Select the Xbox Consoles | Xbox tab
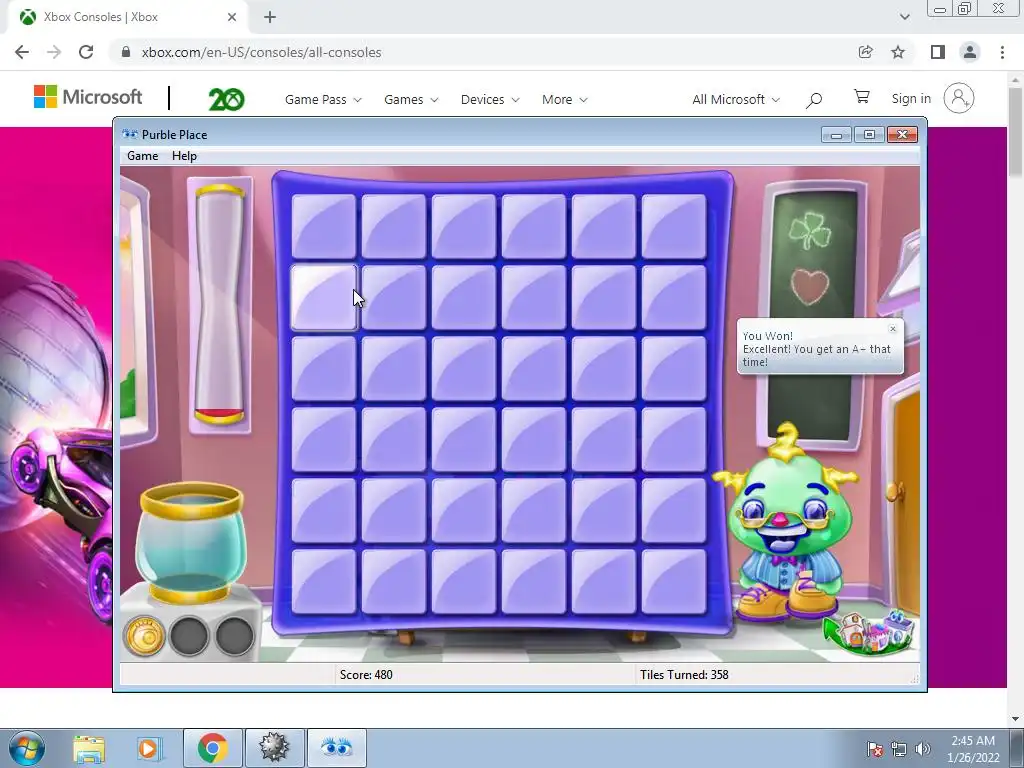 (x=127, y=17)
